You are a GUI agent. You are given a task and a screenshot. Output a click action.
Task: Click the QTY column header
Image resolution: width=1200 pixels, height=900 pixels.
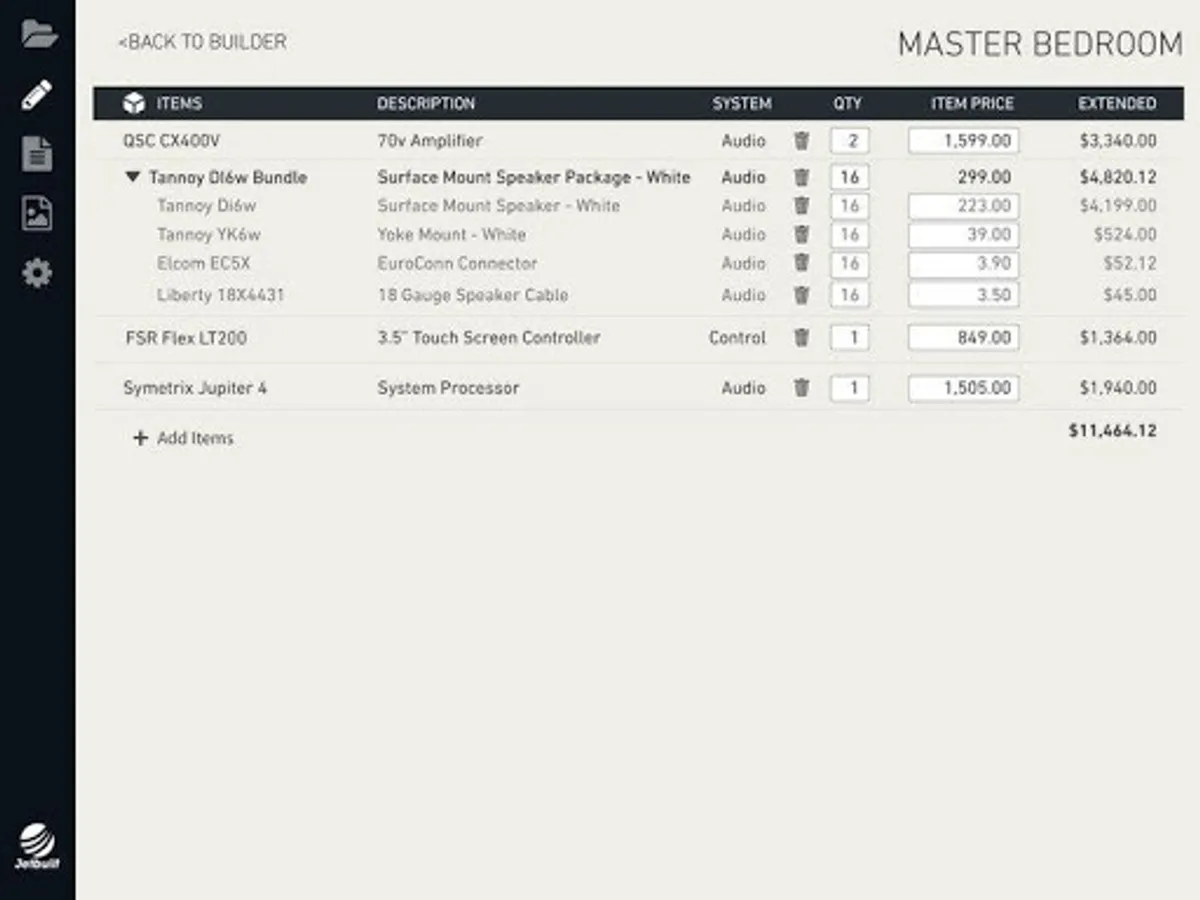(x=848, y=103)
